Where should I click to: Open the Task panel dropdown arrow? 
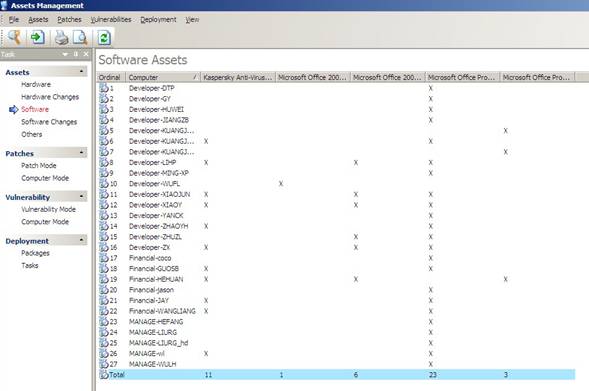pyautogui.click(x=65, y=54)
